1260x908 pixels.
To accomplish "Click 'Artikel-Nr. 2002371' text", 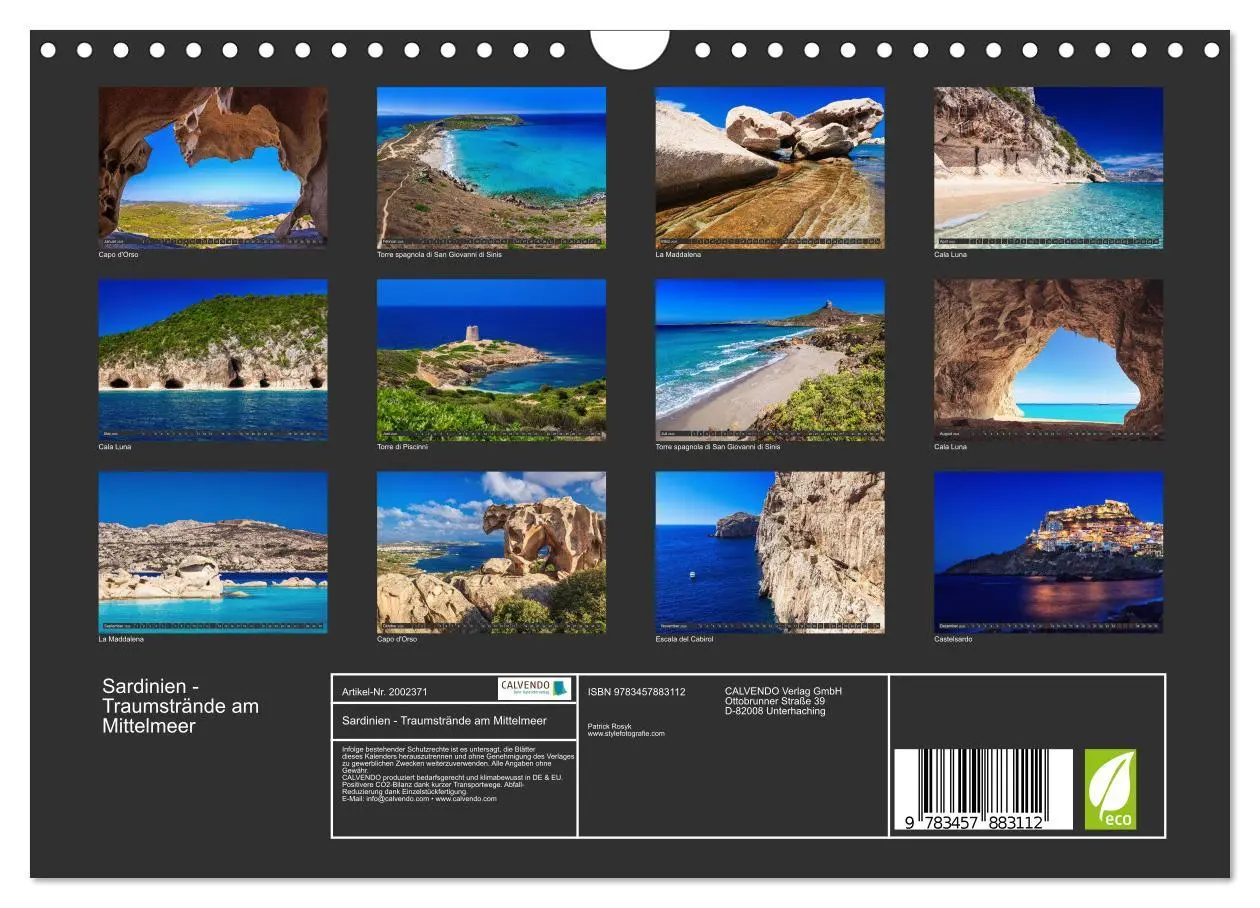I will [x=385, y=692].
